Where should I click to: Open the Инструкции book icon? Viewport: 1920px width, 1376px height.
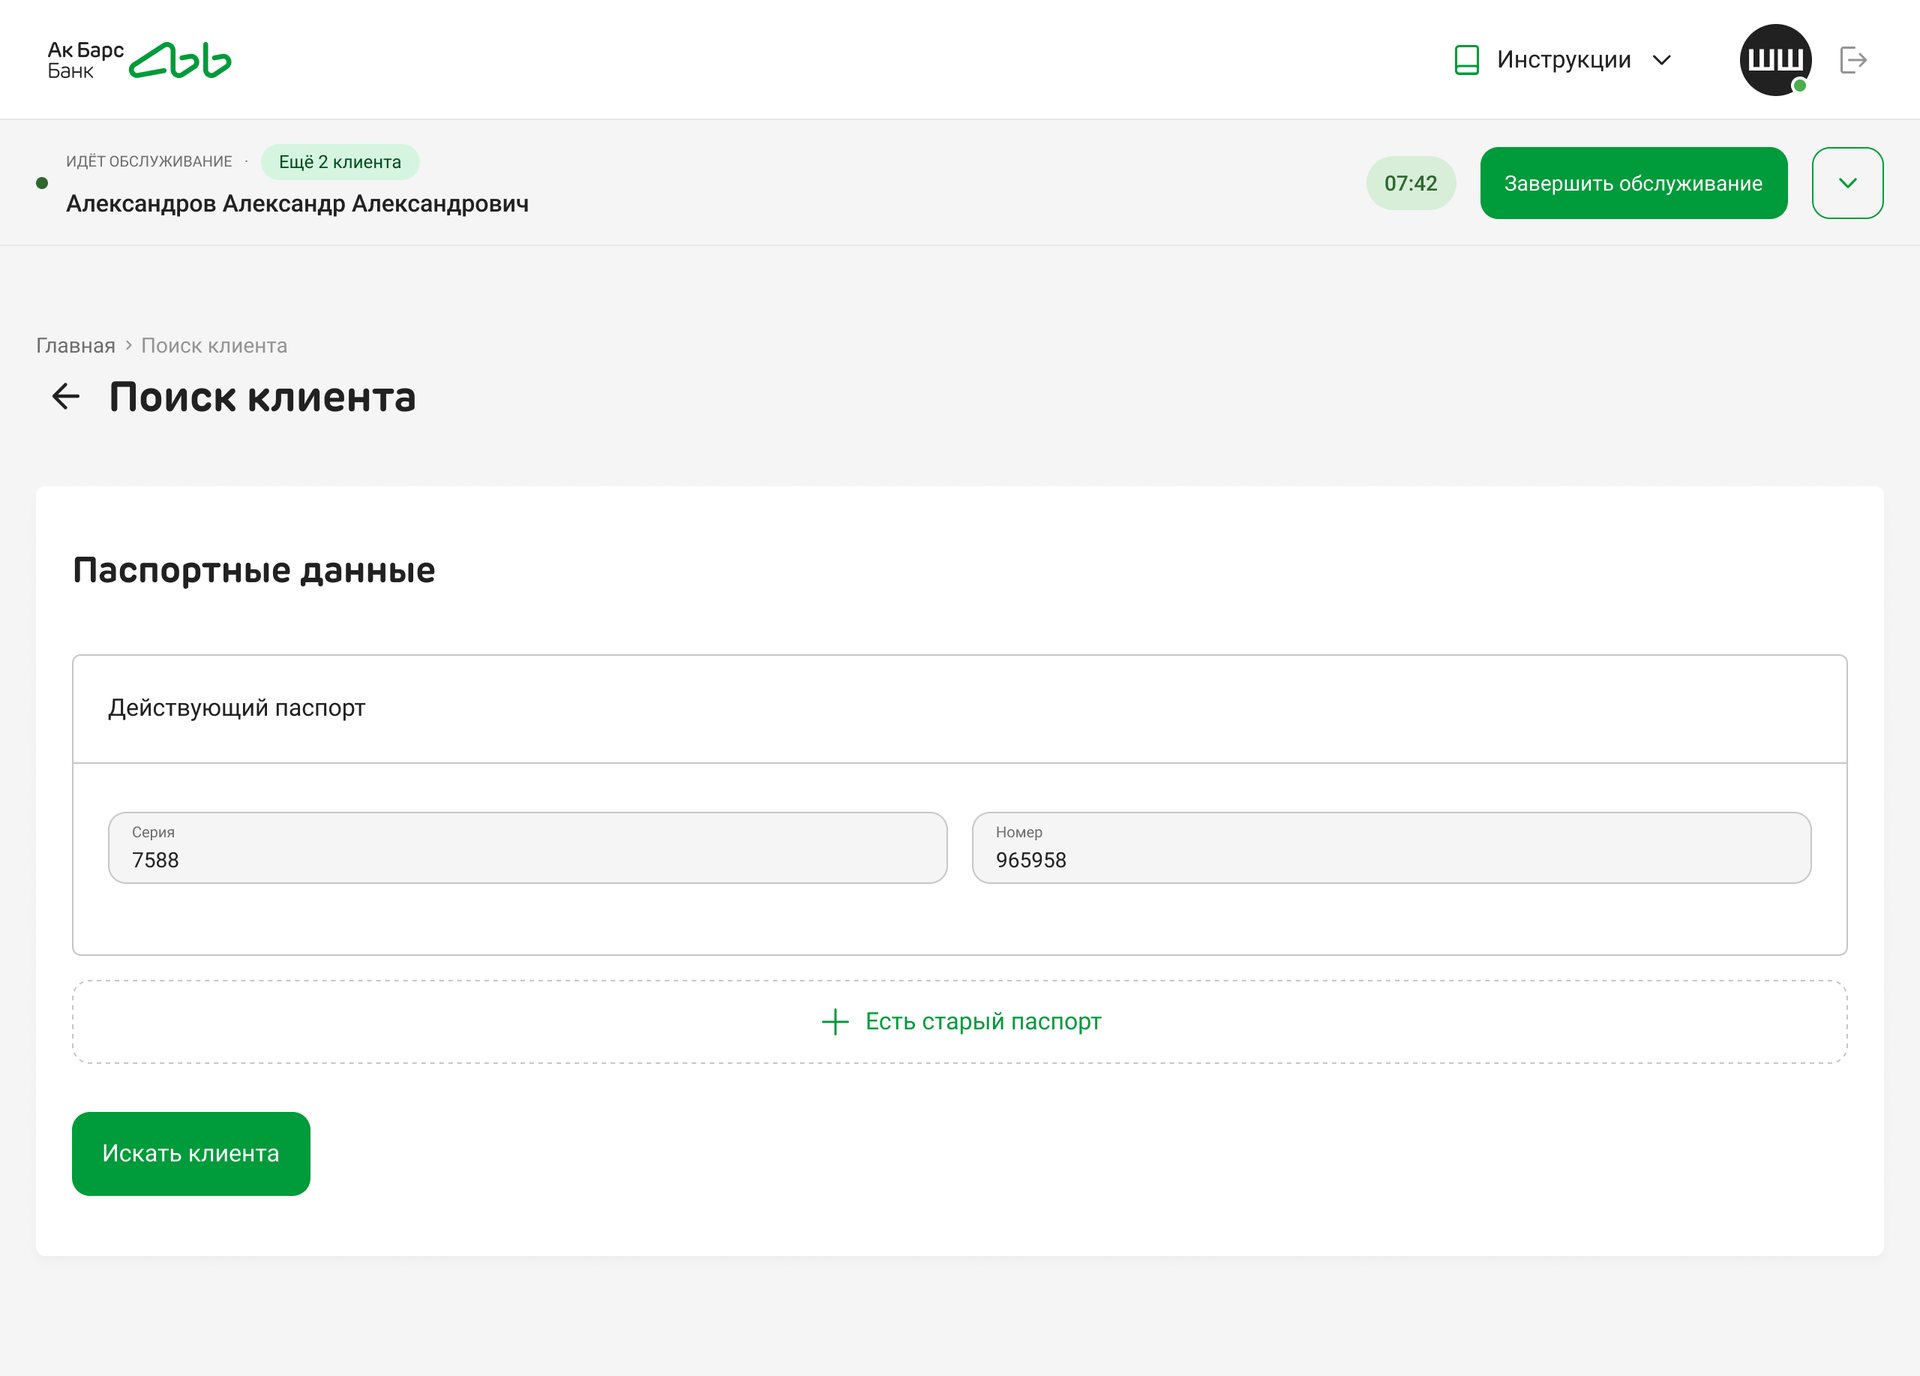tap(1466, 60)
